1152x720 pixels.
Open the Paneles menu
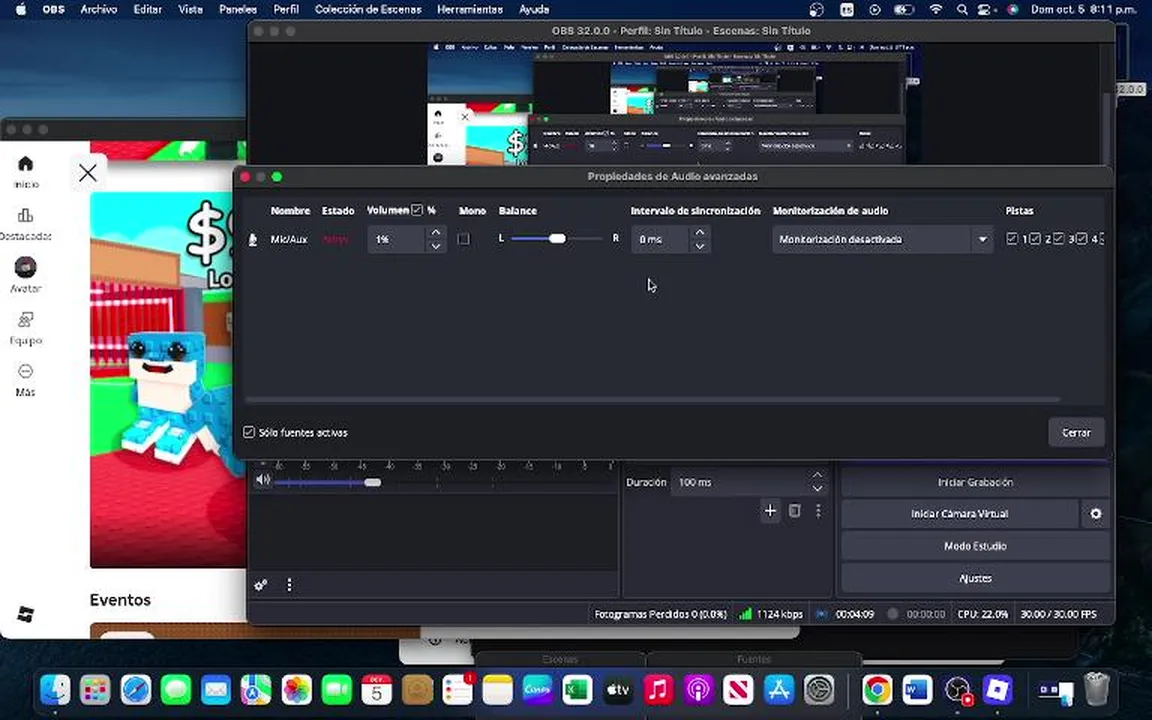(238, 10)
